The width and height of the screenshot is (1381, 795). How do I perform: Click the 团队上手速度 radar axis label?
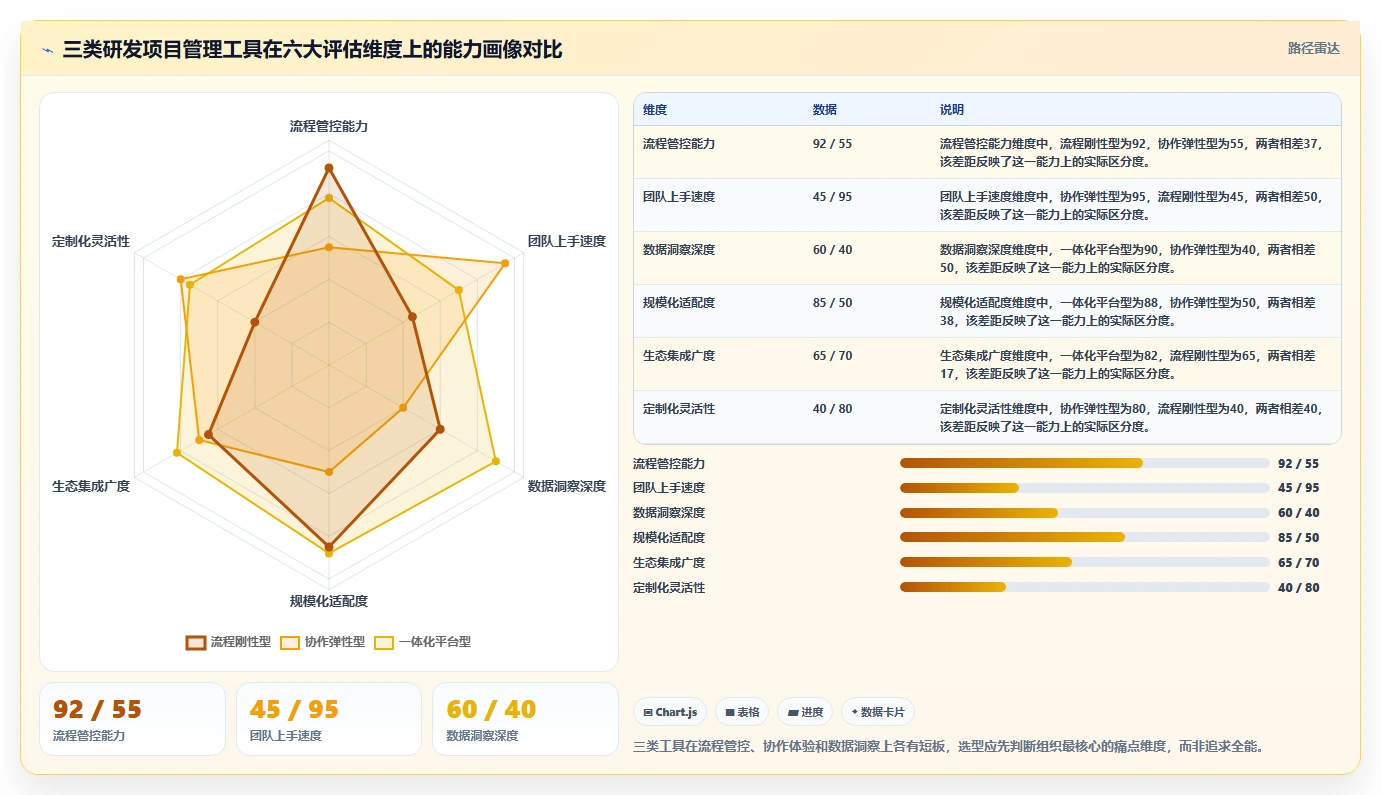tap(567, 241)
